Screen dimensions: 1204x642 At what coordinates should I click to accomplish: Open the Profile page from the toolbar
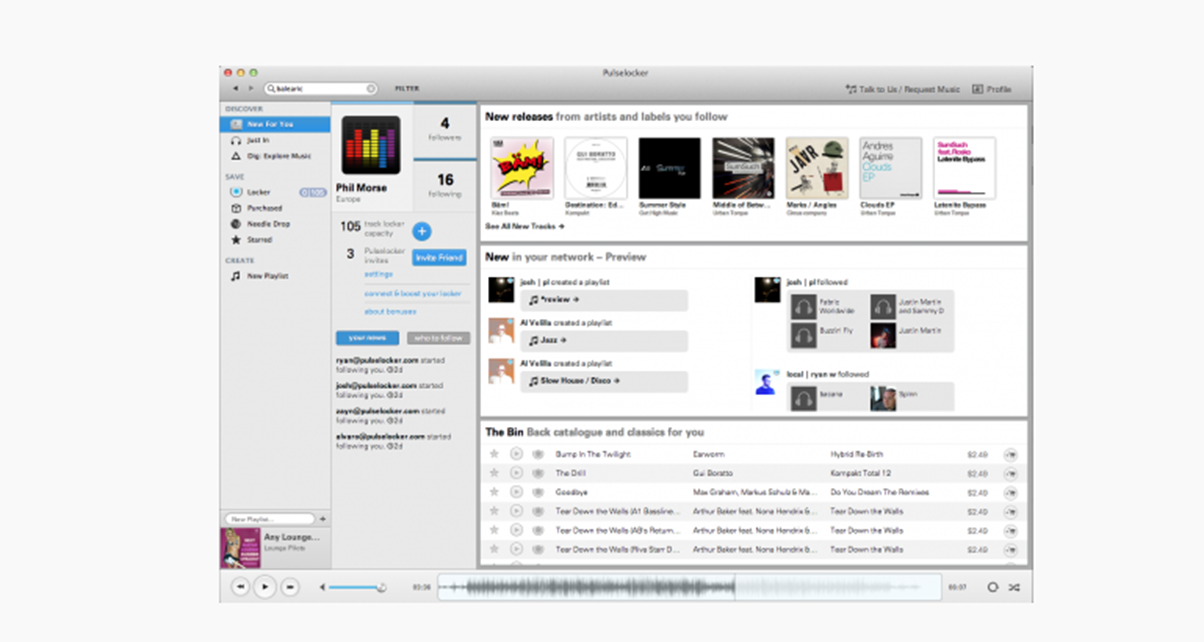pyautogui.click(x=993, y=89)
